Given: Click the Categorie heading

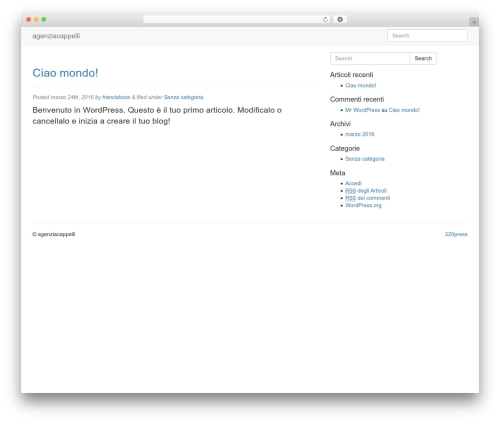Looking at the screenshot, I should click(345, 148).
